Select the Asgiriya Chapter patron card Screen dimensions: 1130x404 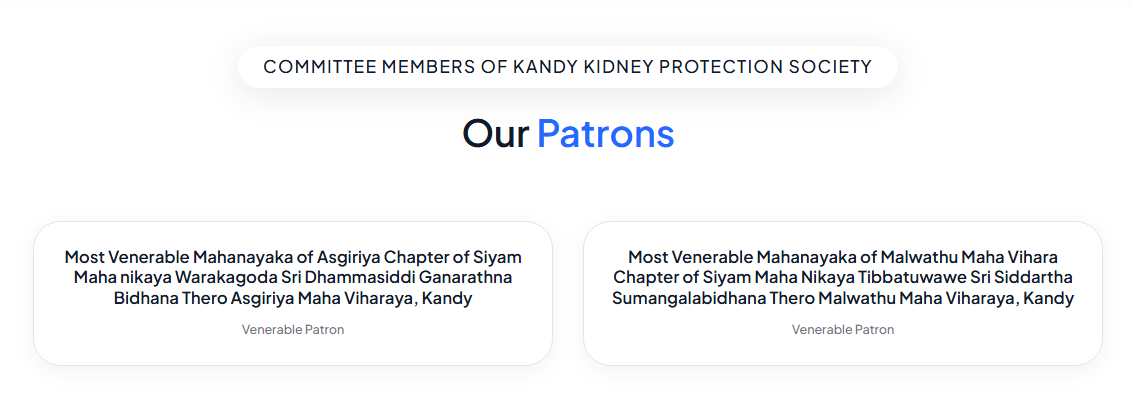coord(293,293)
